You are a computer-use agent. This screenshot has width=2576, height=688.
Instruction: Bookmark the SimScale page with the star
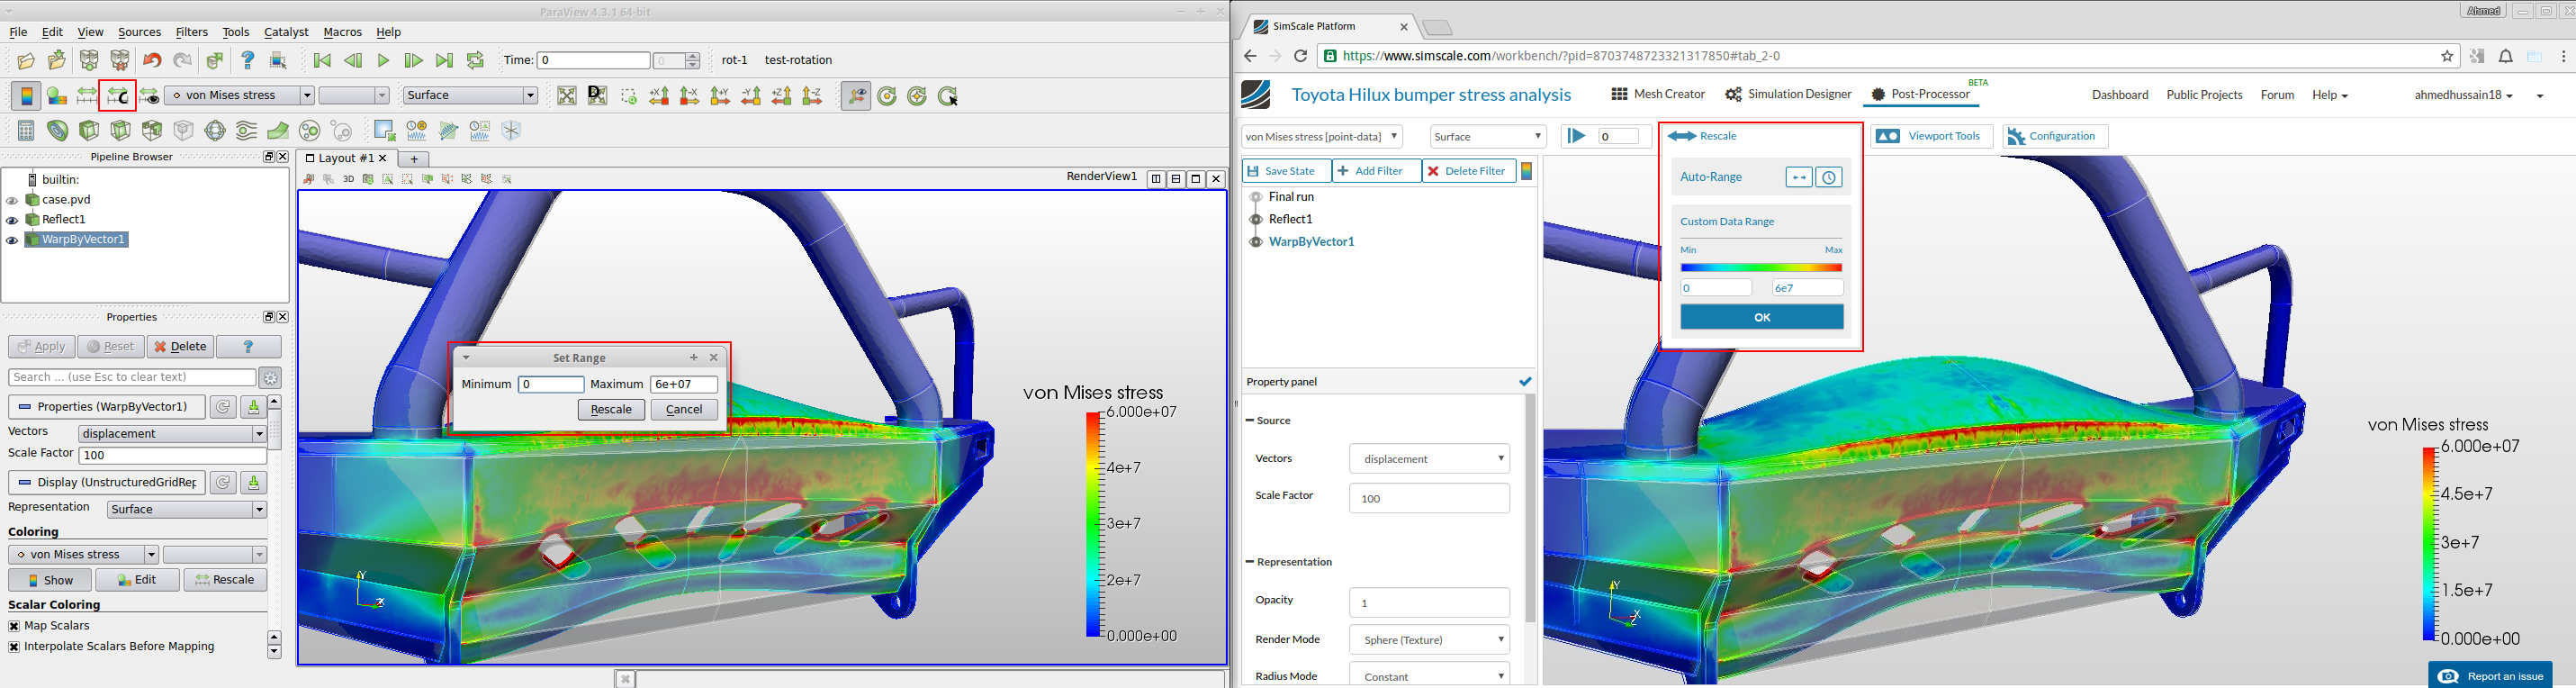(x=2447, y=56)
